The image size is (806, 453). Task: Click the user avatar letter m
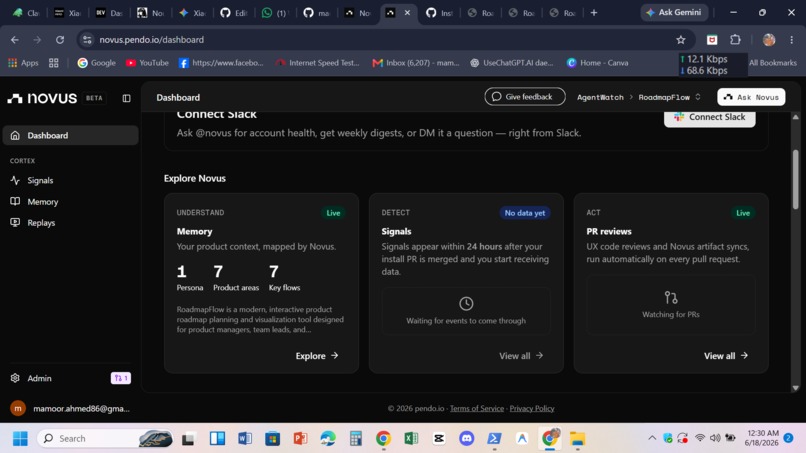[17, 408]
